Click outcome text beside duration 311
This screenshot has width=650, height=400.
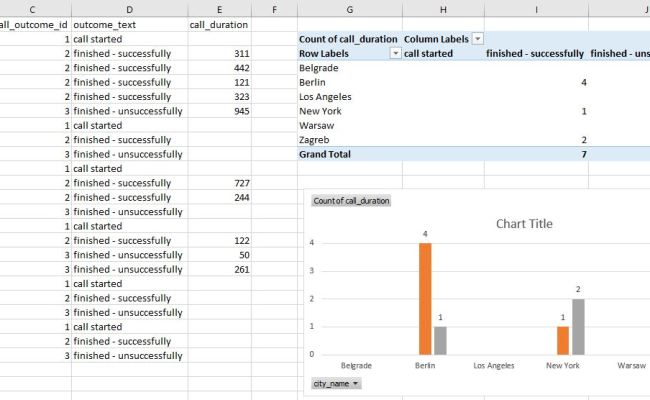[122, 53]
